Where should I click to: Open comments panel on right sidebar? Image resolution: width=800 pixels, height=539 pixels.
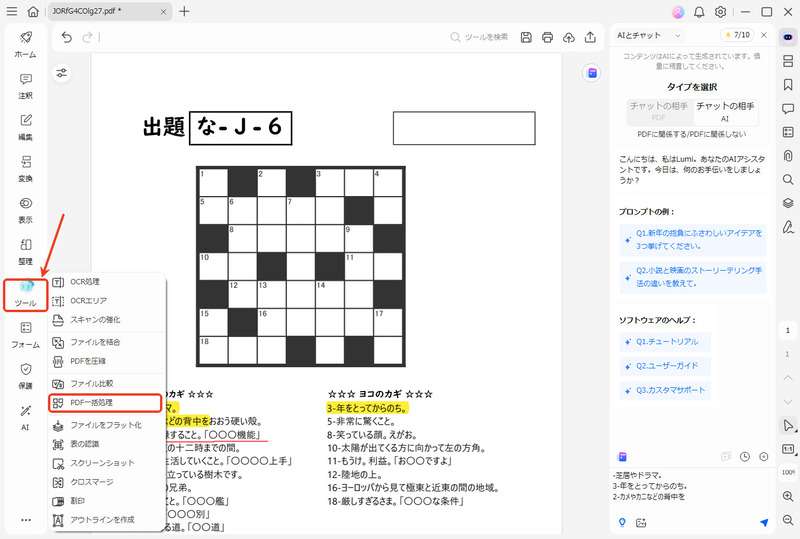tap(788, 108)
